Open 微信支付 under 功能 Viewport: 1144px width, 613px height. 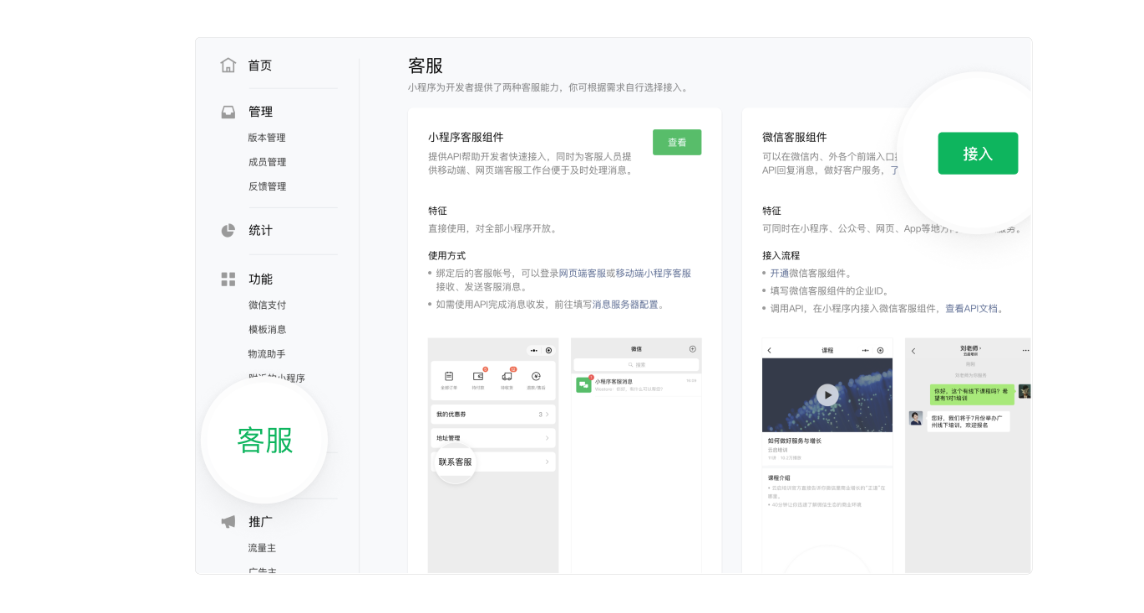[266, 305]
